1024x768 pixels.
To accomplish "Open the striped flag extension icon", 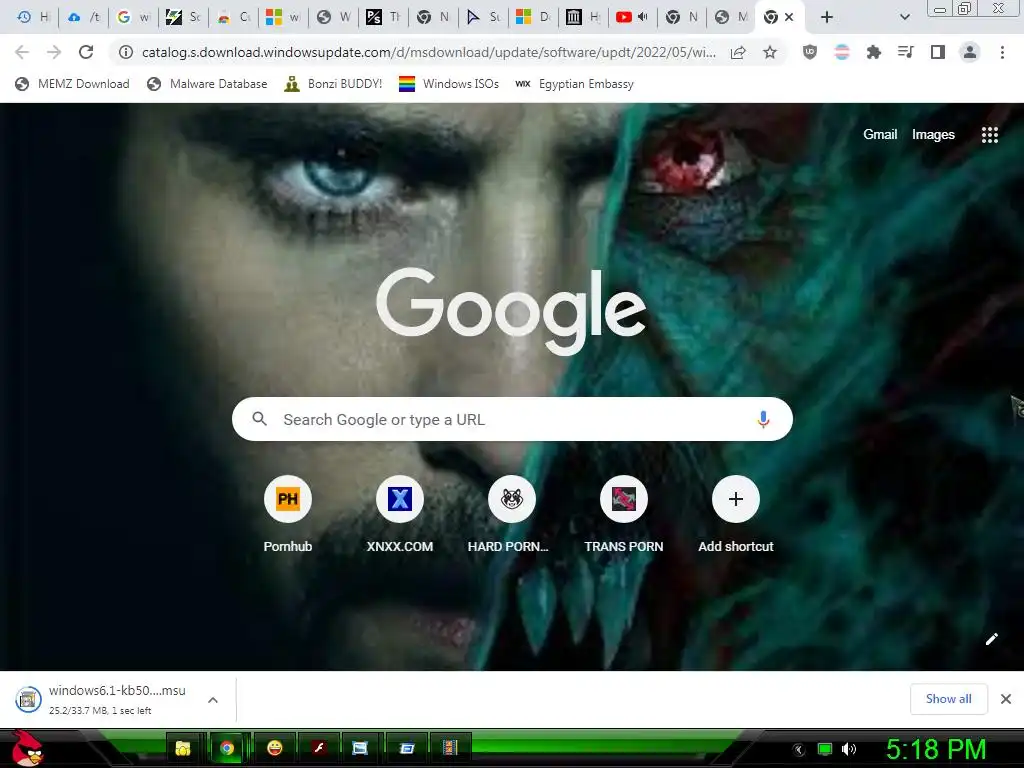I will click(x=842, y=52).
